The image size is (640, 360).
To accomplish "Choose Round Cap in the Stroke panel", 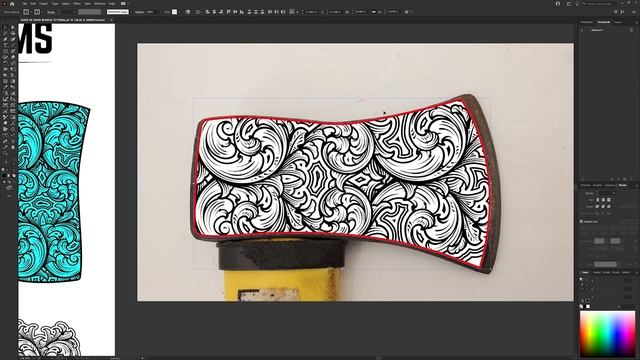I will pos(603,200).
